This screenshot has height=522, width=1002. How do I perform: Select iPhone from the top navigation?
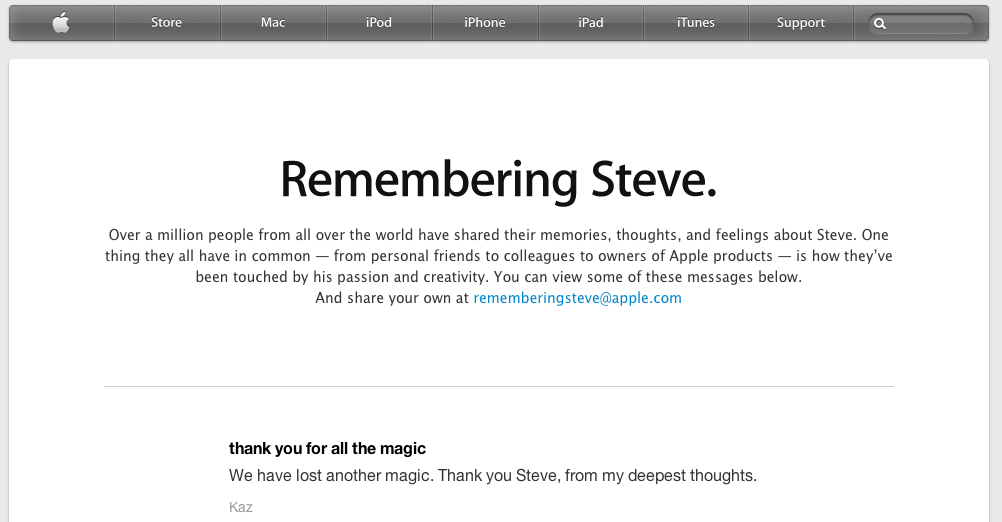(485, 22)
